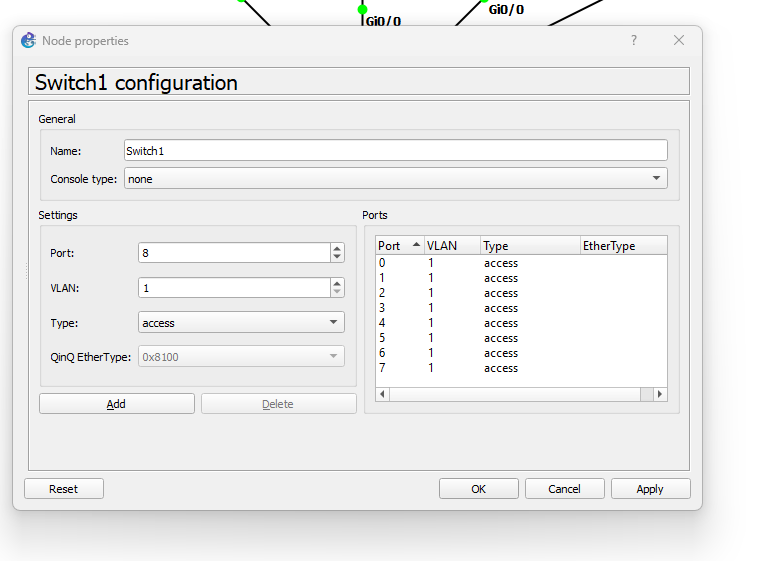Select port 5 row in Ports table
The width and height of the screenshot is (768, 561).
point(521,338)
